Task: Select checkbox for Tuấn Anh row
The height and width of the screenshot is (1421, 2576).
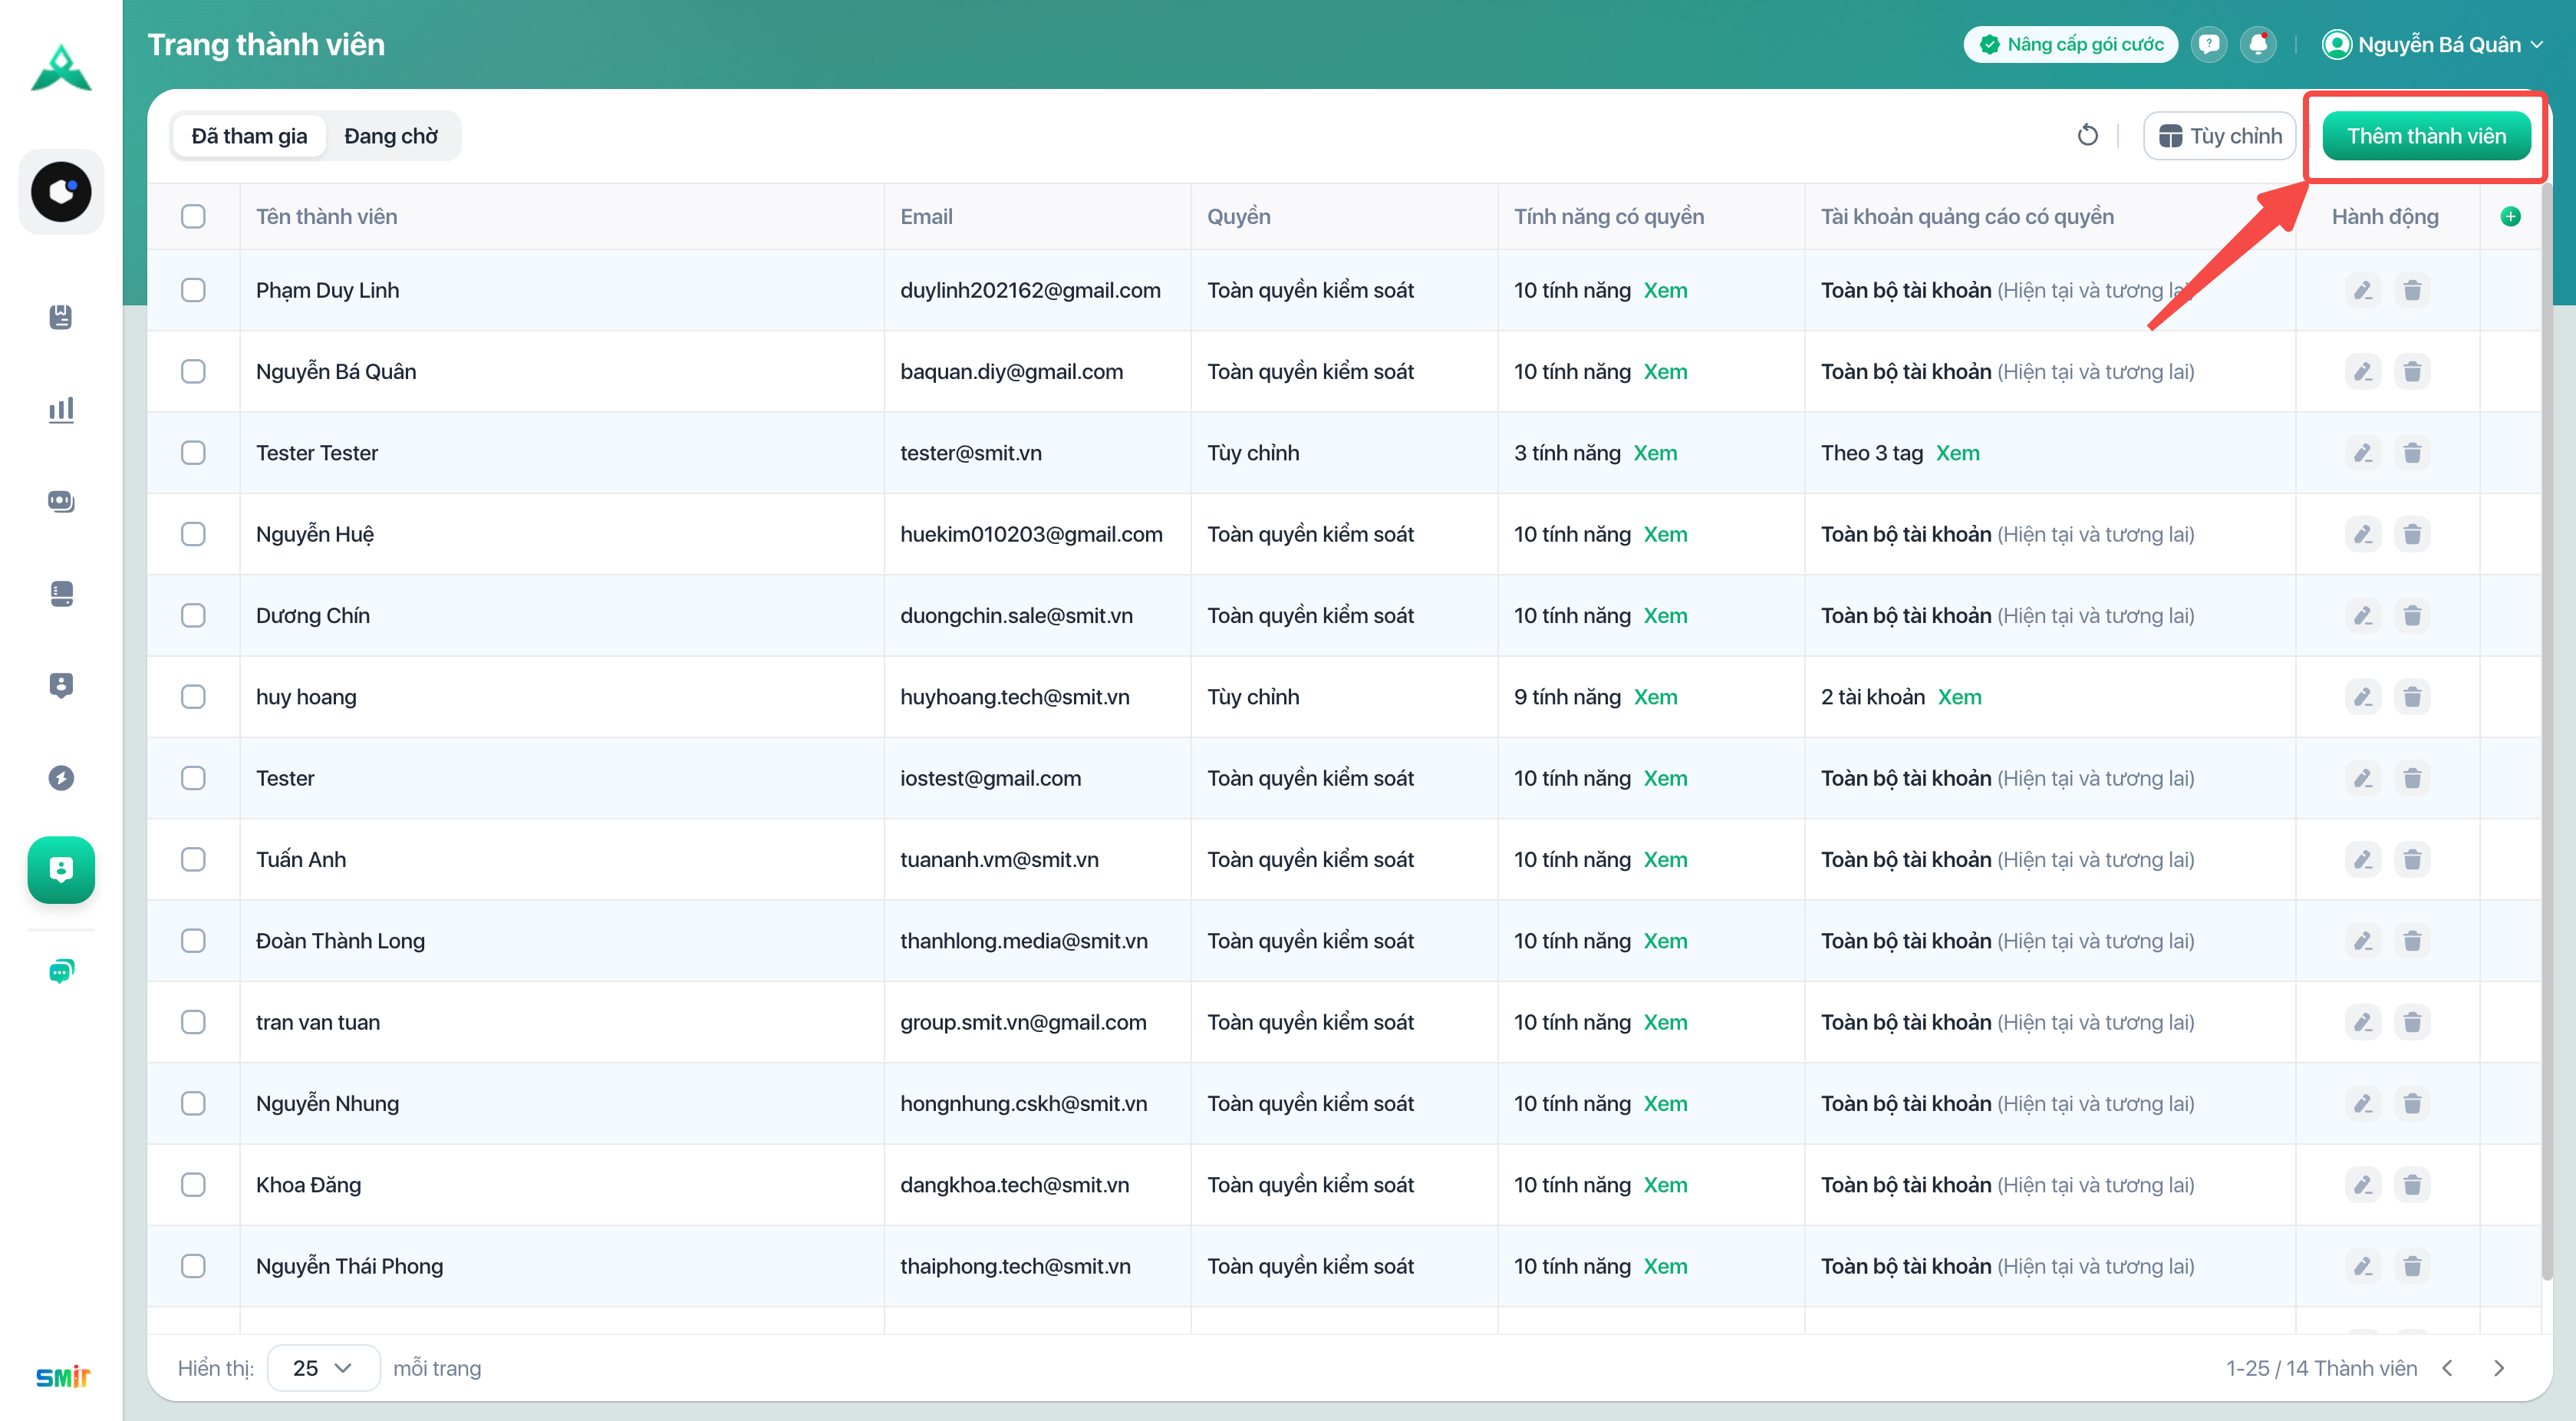Action: (193, 859)
